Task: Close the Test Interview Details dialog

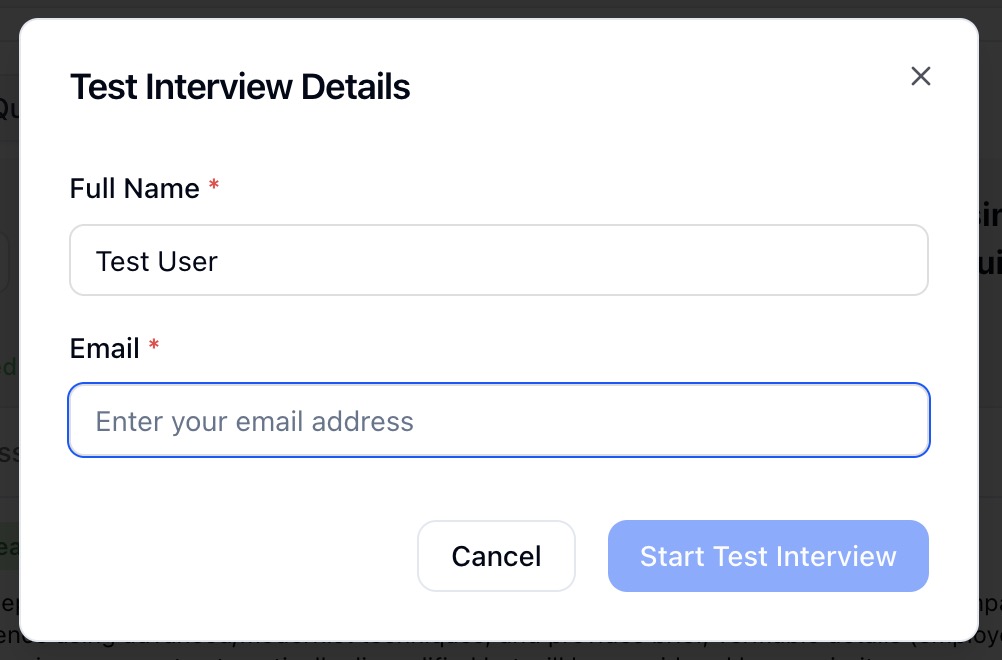Action: click(920, 76)
